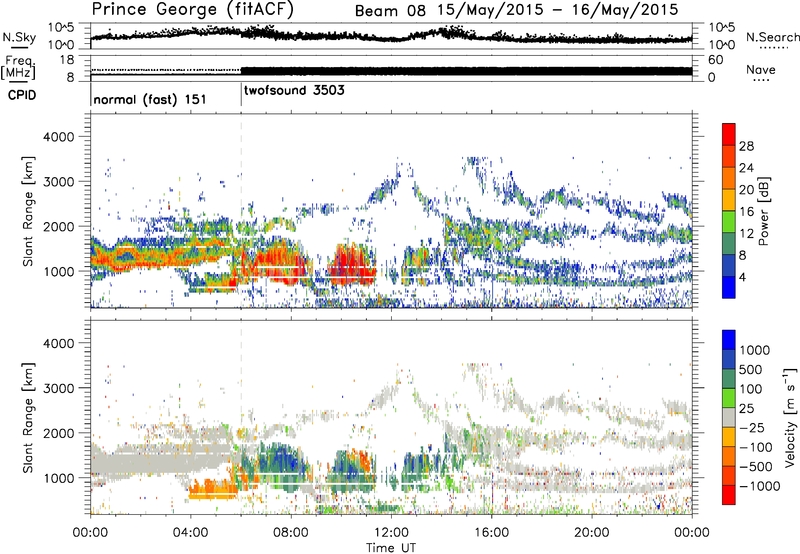Click the '12:00' time axis tick label
Image resolution: width=800 pixels, height=554 pixels.
coord(391,533)
